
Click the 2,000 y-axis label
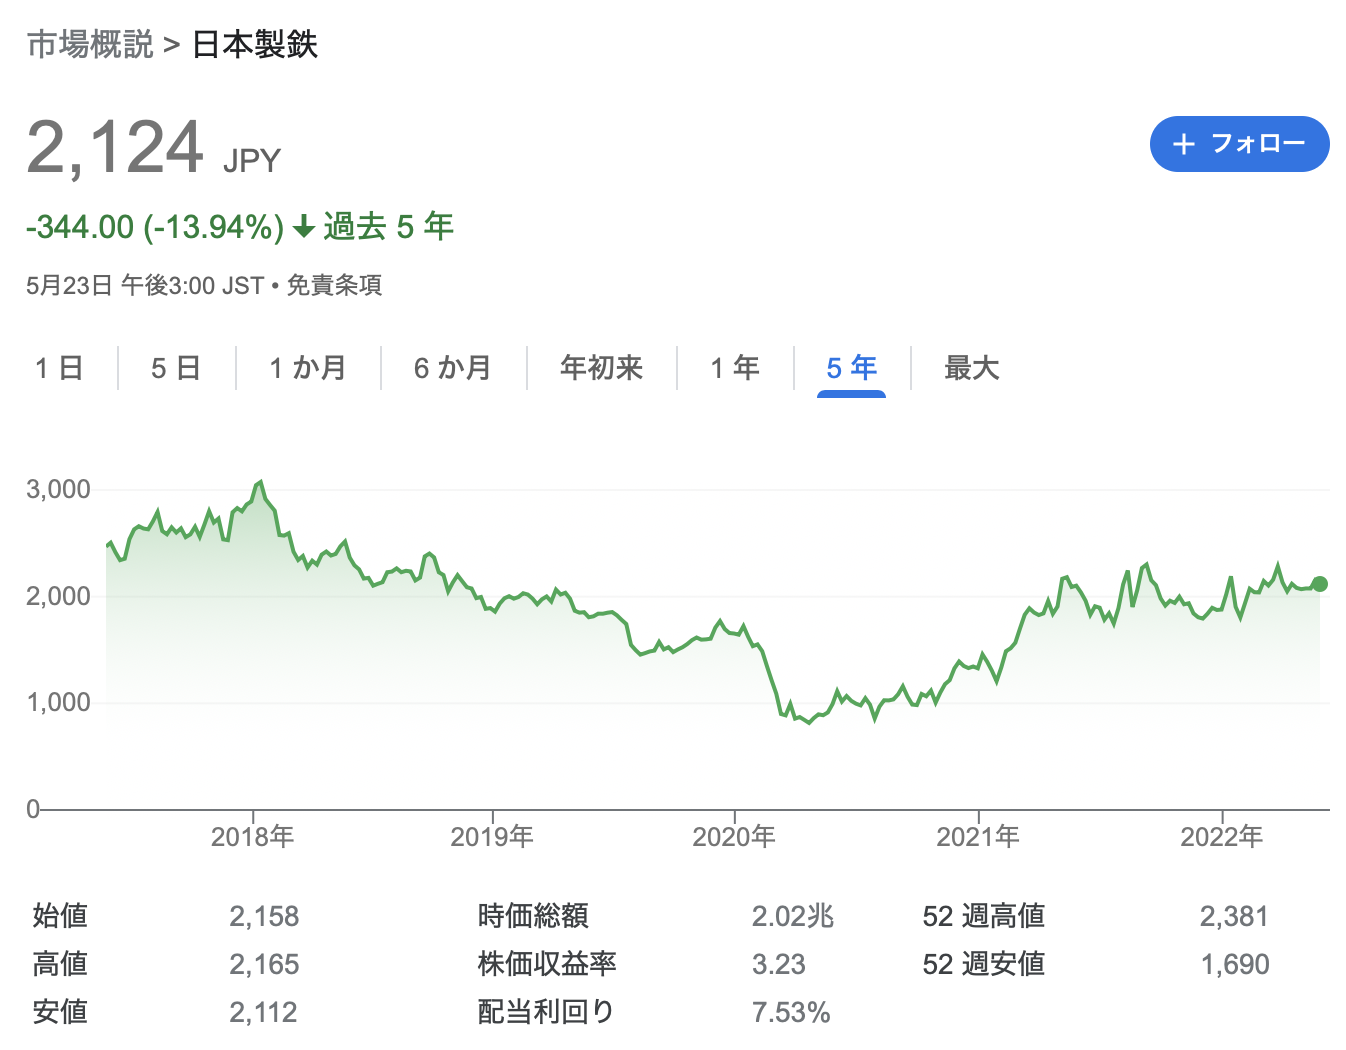click(58, 596)
